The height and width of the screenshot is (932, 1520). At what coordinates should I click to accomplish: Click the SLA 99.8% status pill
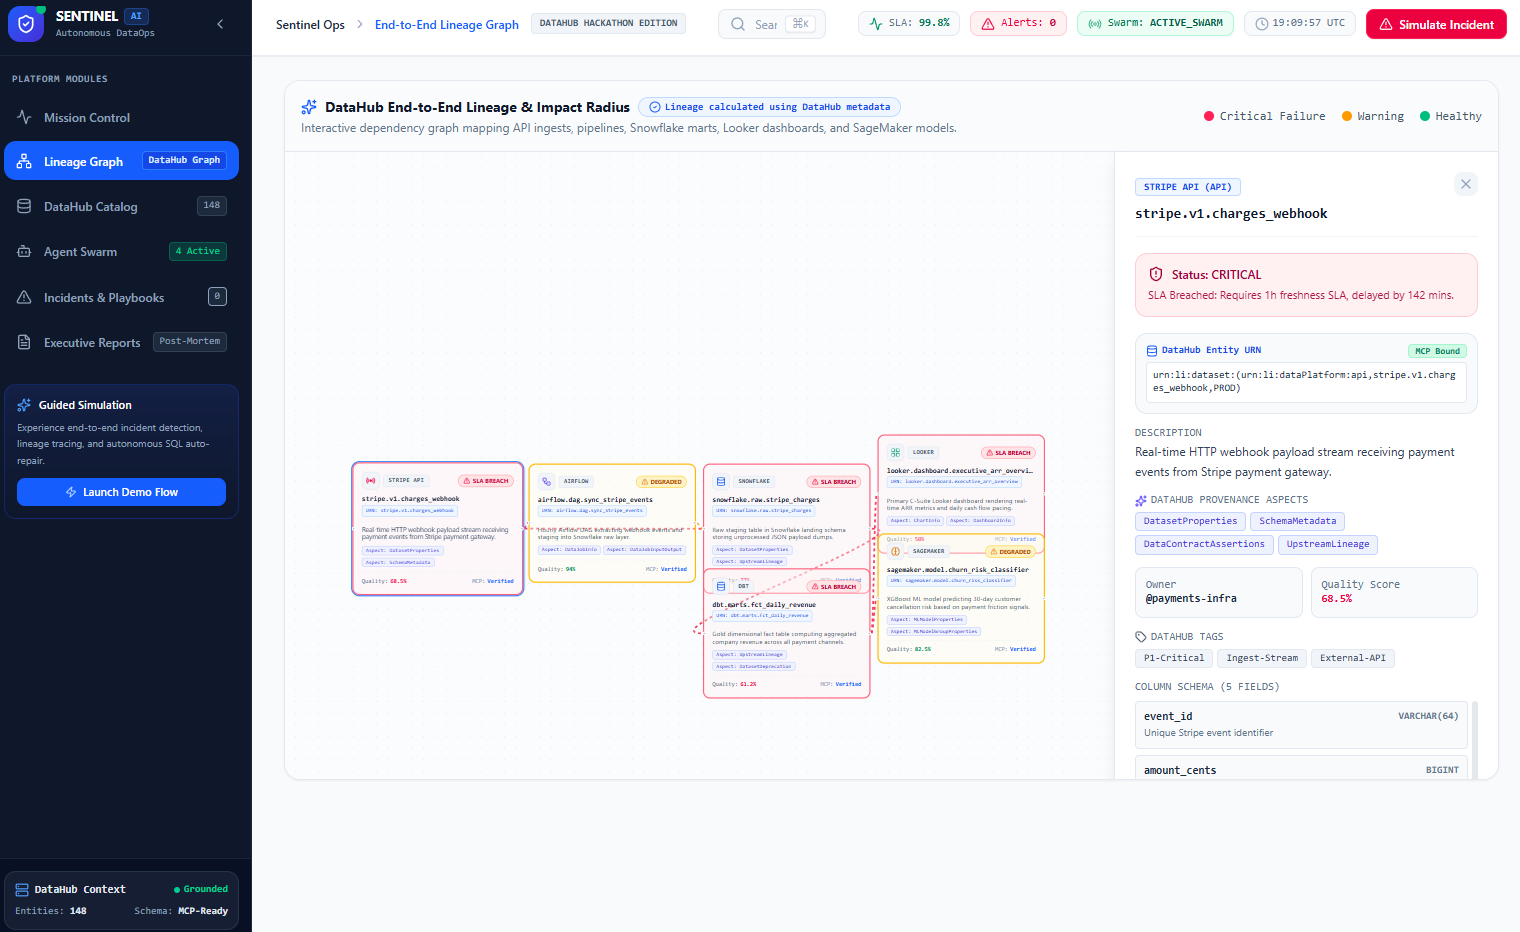909,23
